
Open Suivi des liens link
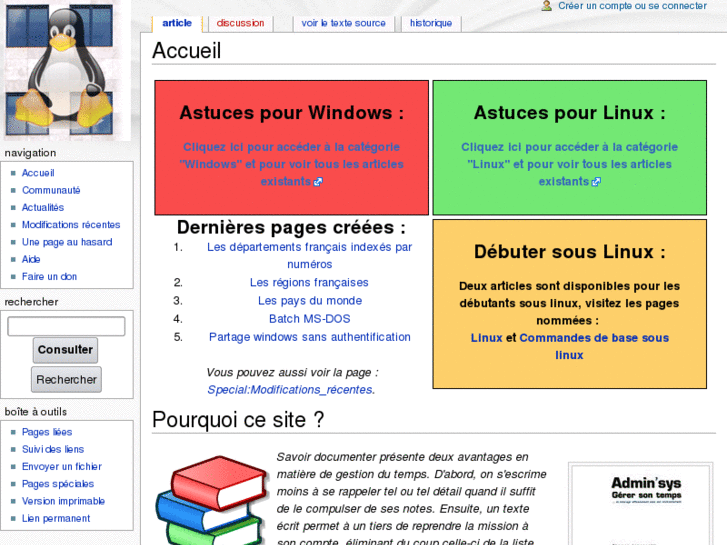pyautogui.click(x=53, y=449)
